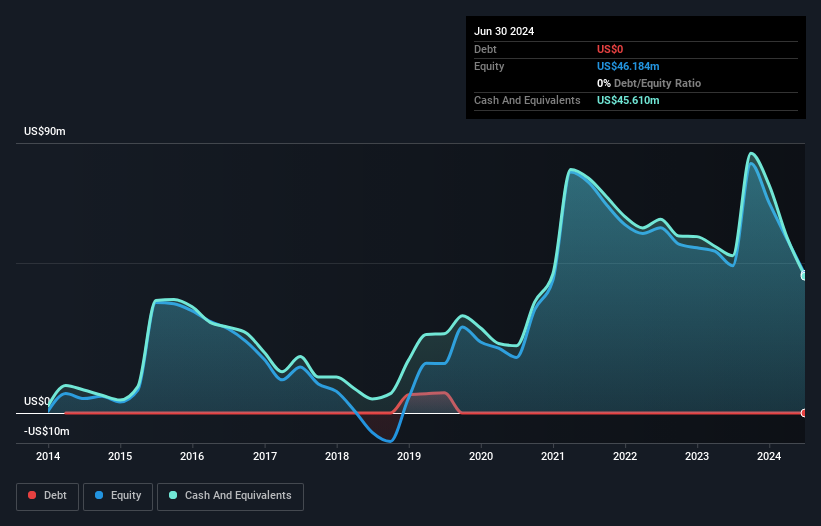Screen dimensions: 821x526
Task: Click the US$90m y-axis label
Action: [44, 132]
